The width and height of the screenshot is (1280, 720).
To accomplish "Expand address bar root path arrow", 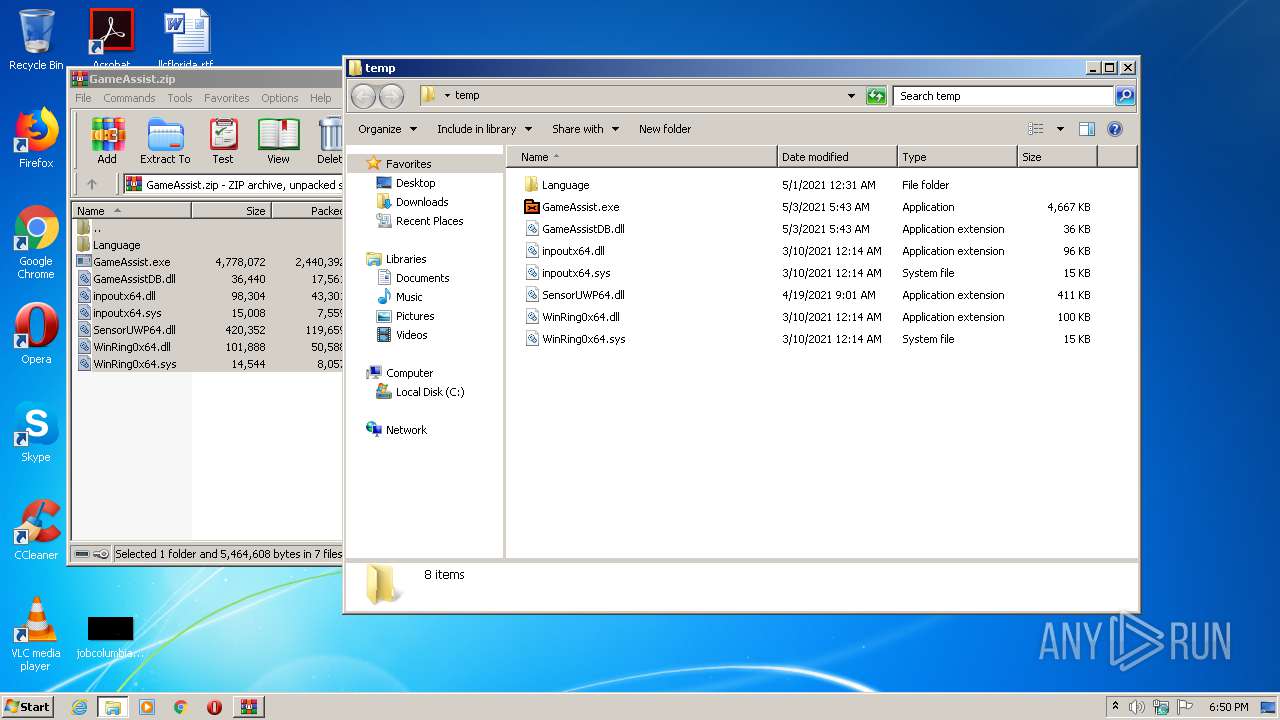I will 447,96.
